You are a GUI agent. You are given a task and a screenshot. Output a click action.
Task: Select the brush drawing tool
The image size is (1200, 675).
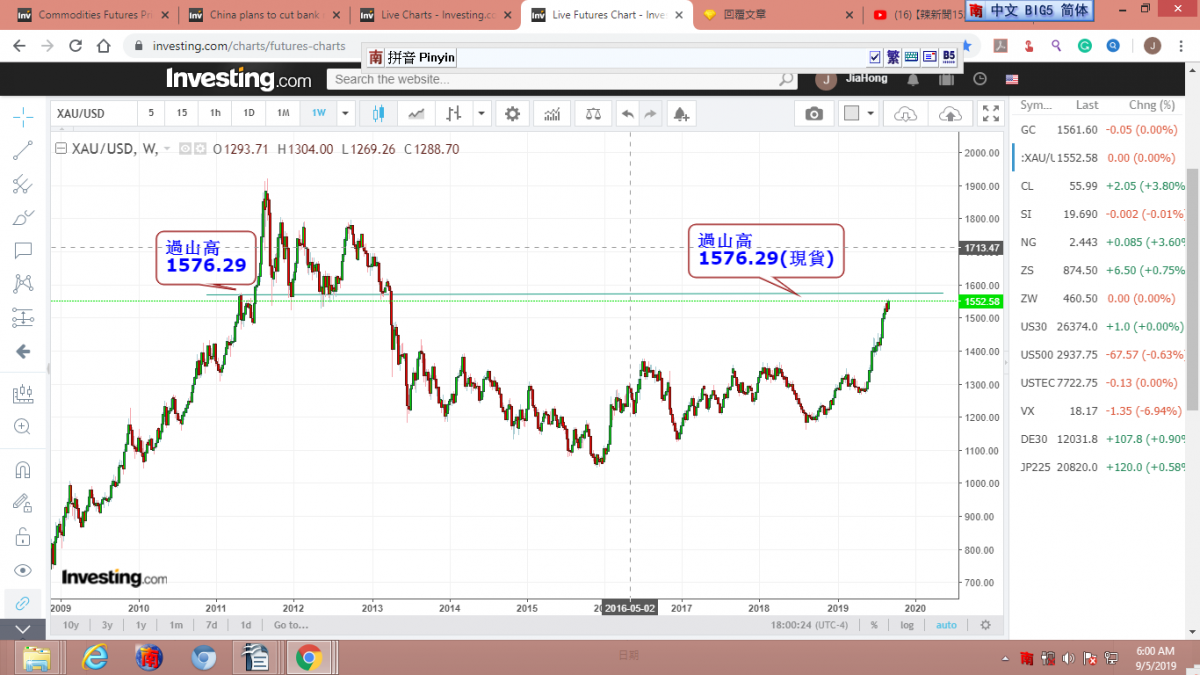tap(23, 217)
